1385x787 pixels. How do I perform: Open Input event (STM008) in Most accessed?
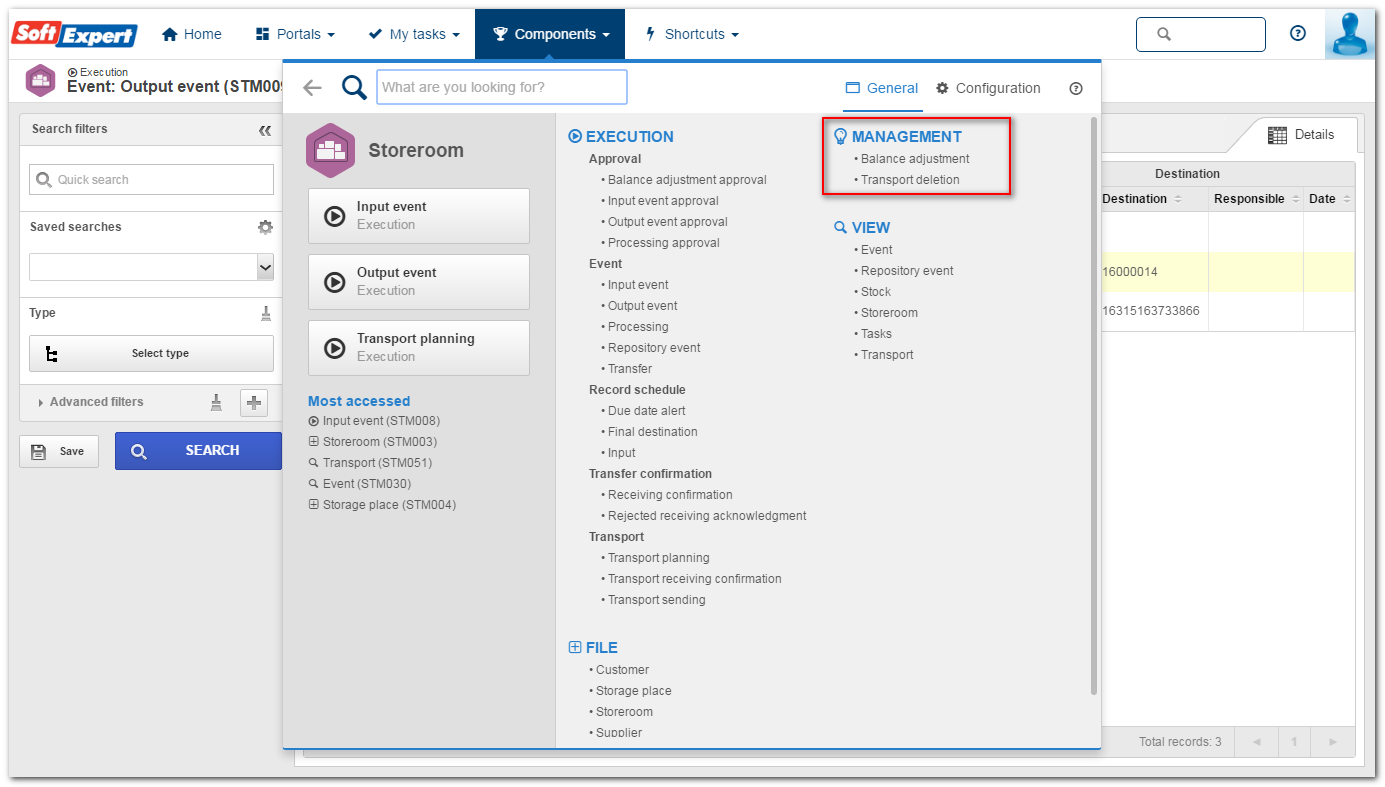pyautogui.click(x=374, y=421)
